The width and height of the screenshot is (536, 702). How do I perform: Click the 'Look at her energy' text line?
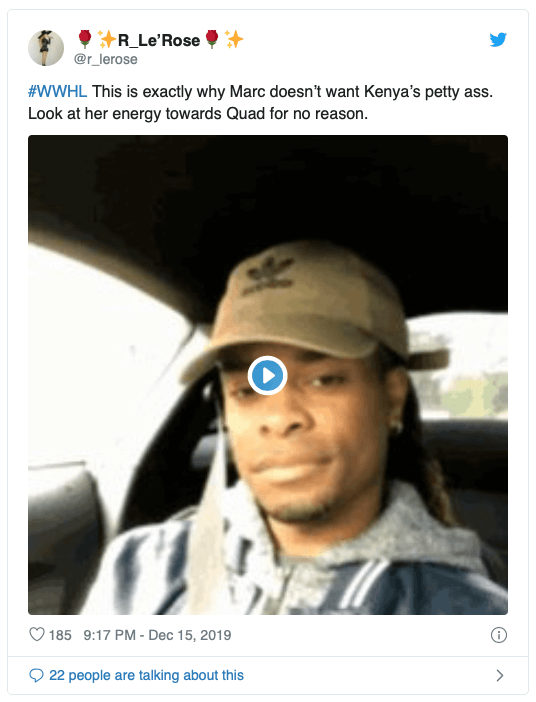click(x=197, y=114)
